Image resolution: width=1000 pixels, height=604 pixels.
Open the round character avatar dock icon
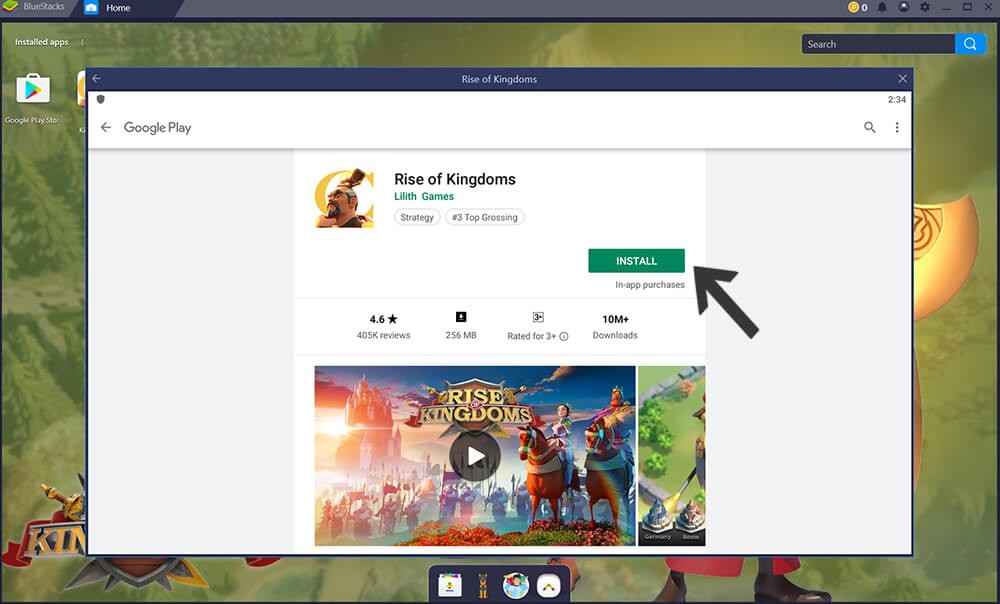(515, 585)
